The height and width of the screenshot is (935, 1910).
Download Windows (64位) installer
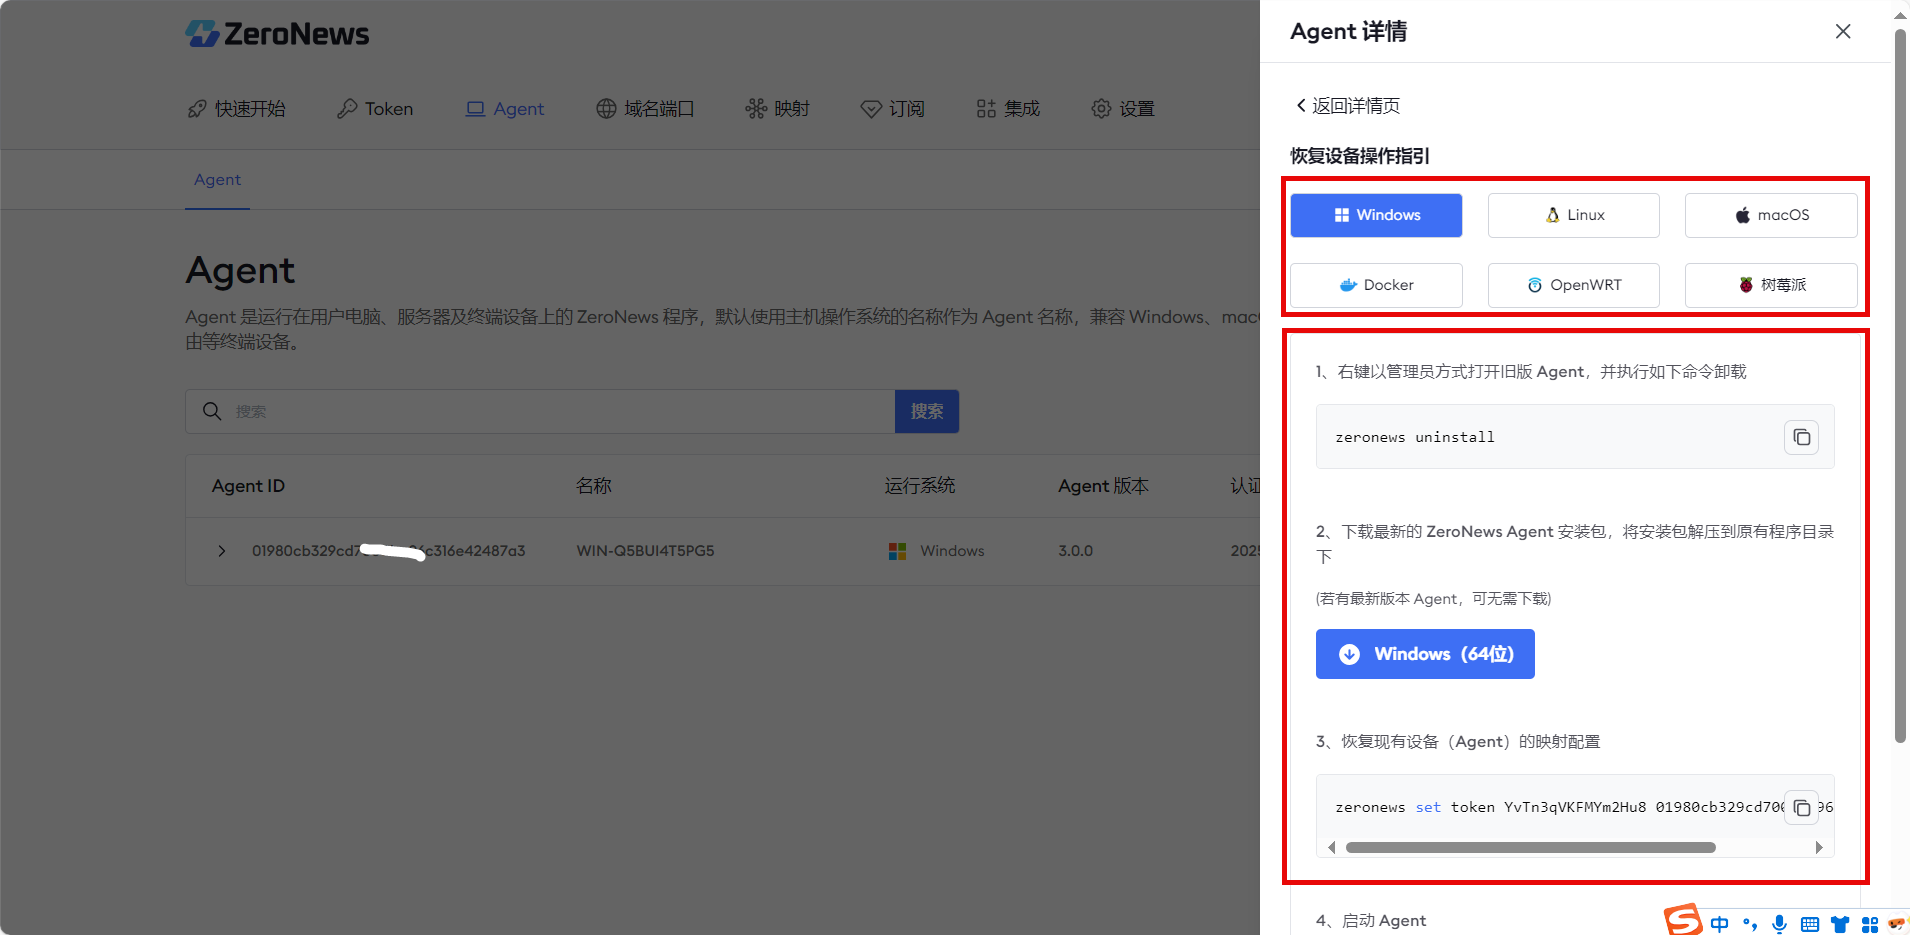(x=1425, y=654)
